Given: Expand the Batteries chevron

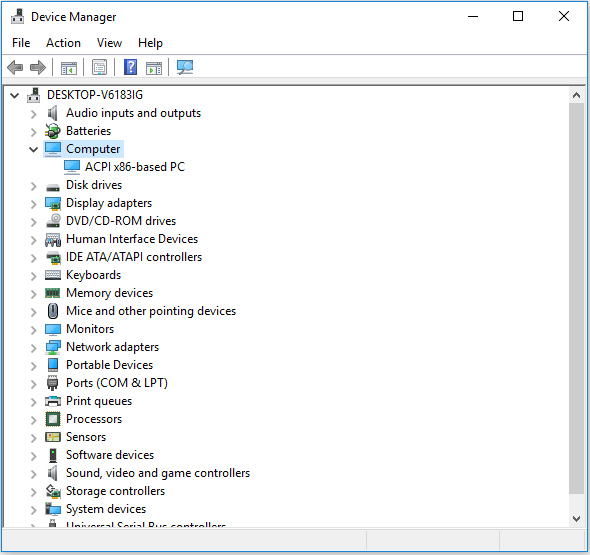Looking at the screenshot, I should [x=33, y=132].
